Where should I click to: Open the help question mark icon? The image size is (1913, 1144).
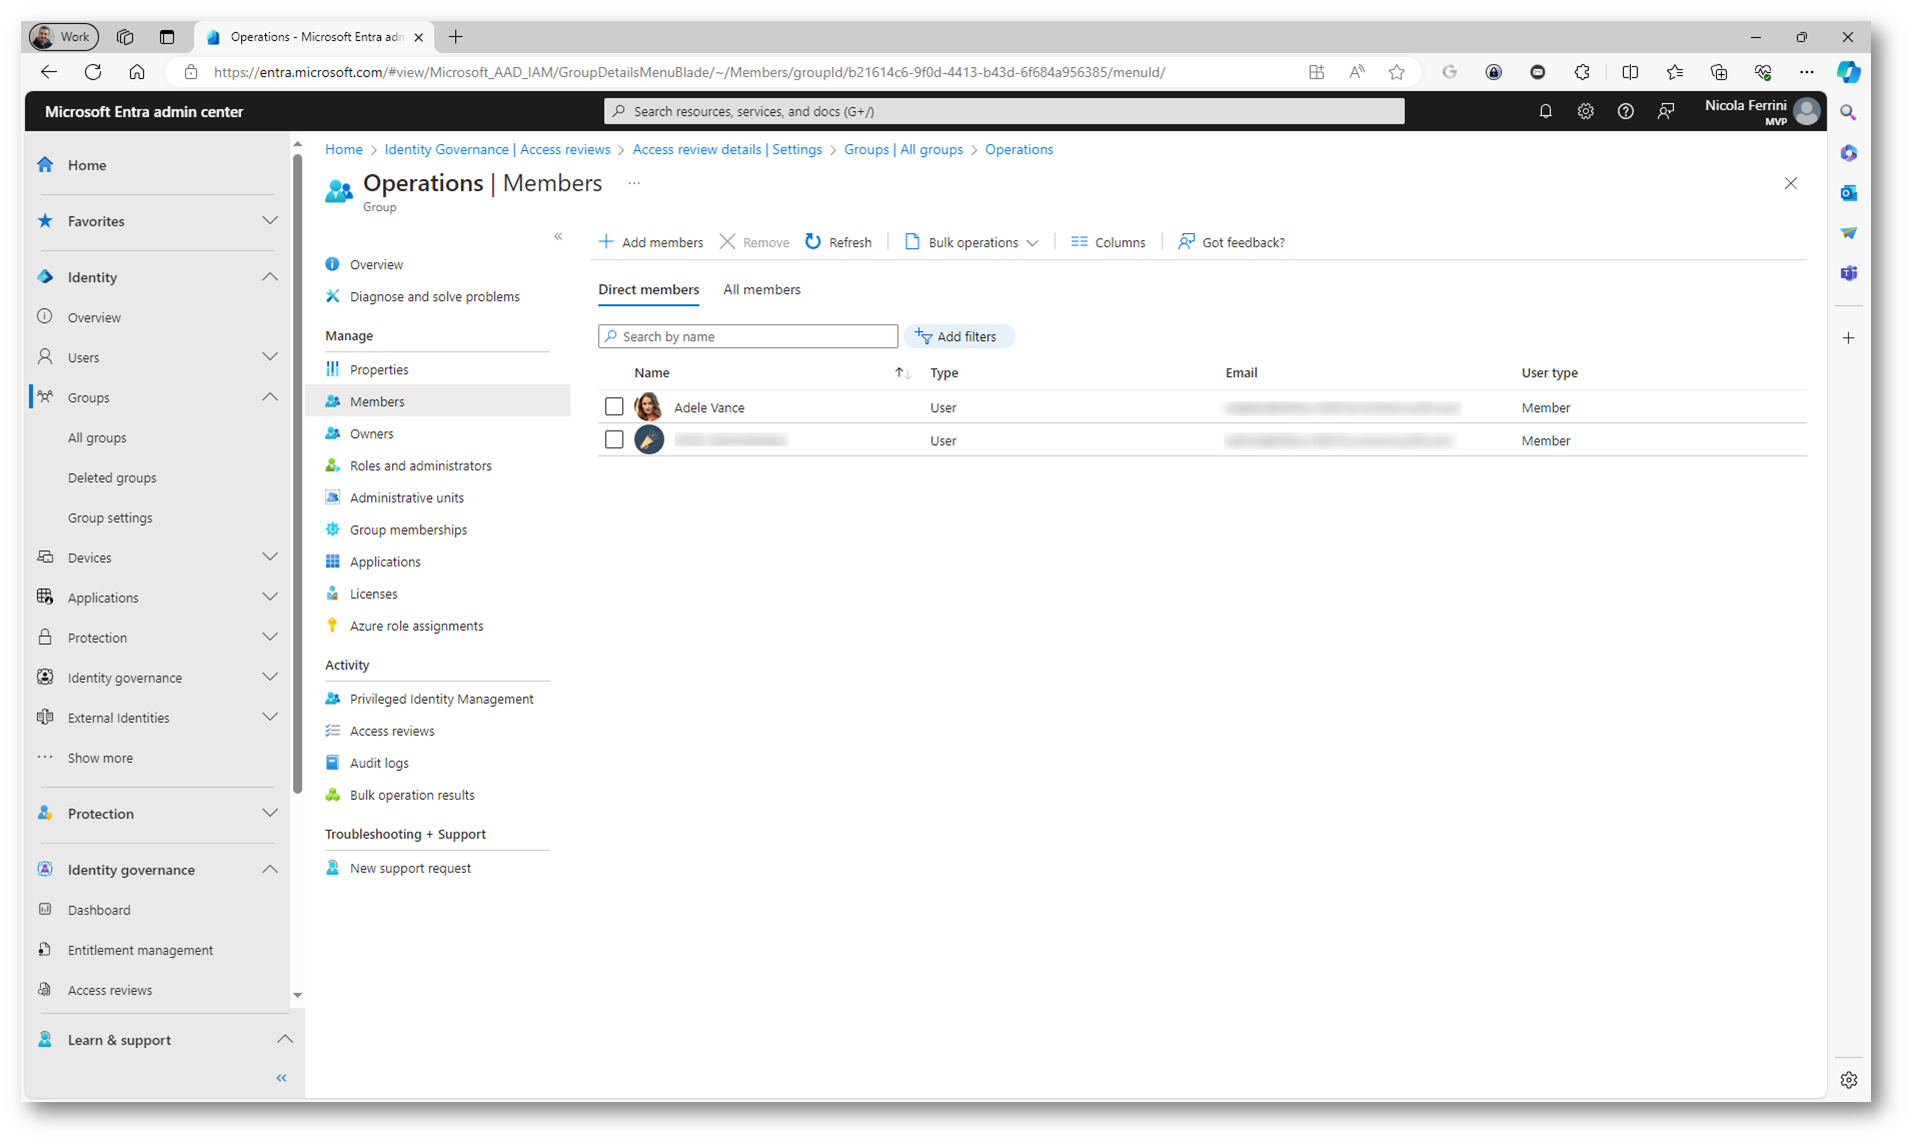click(x=1625, y=111)
